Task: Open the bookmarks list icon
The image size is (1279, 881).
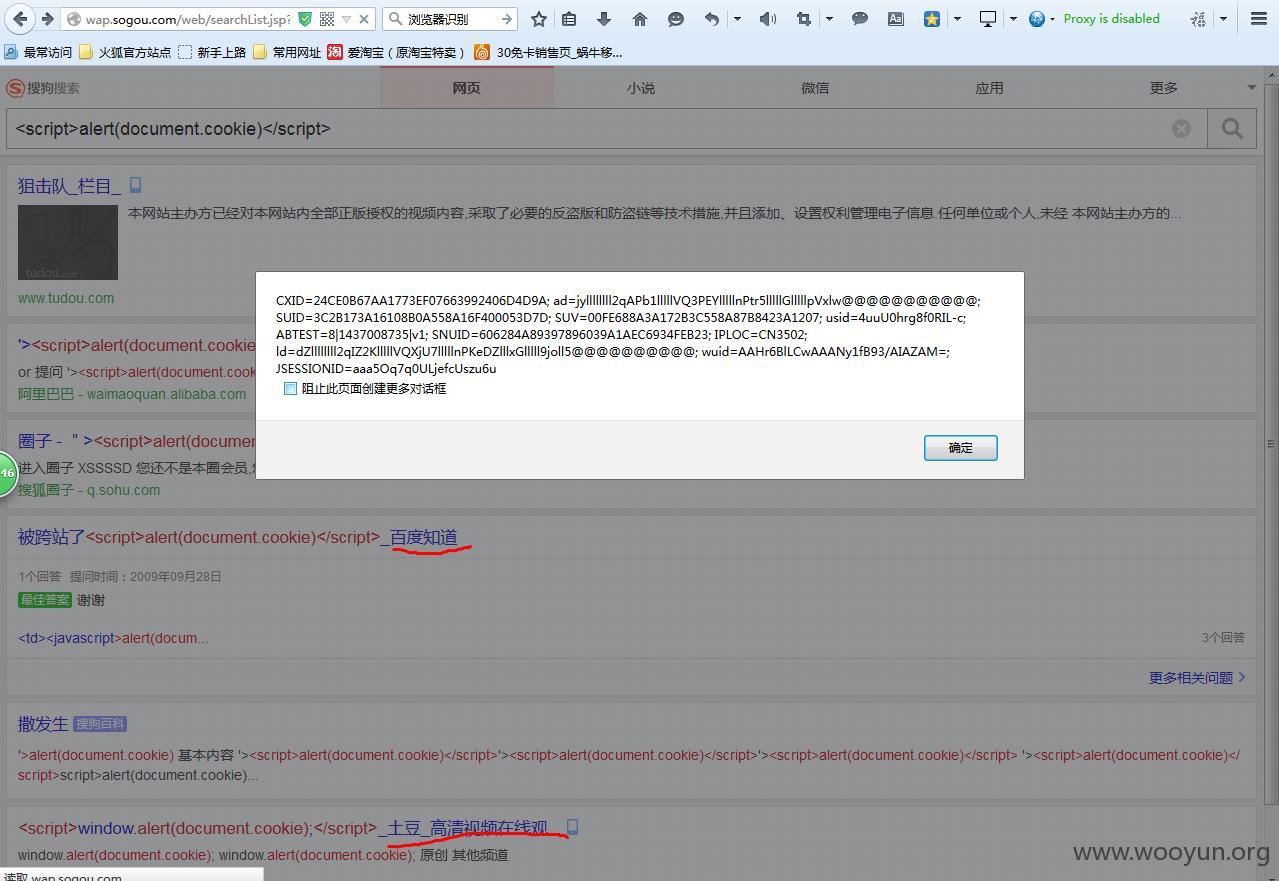Action: click(x=569, y=18)
